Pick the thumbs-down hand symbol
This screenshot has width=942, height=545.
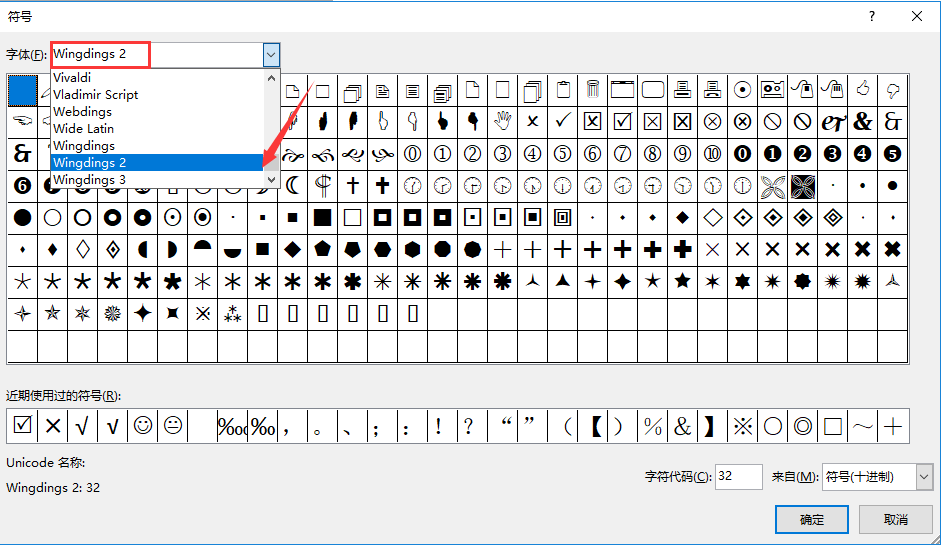point(893,90)
